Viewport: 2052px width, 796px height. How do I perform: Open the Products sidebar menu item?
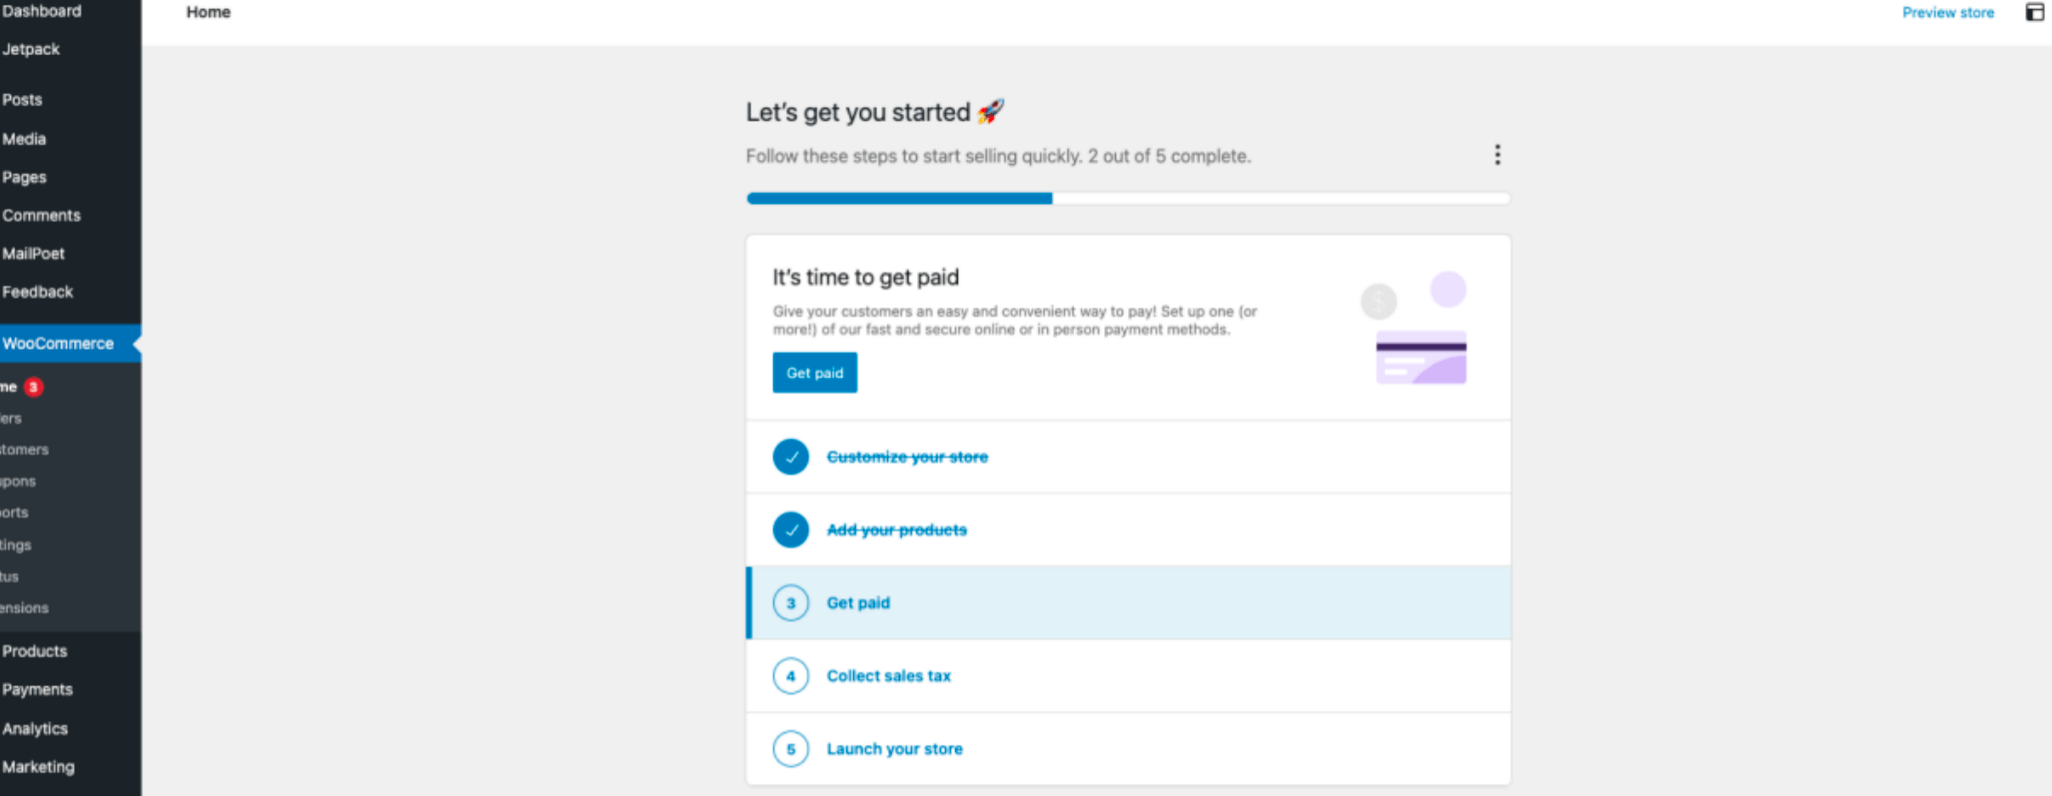[35, 651]
